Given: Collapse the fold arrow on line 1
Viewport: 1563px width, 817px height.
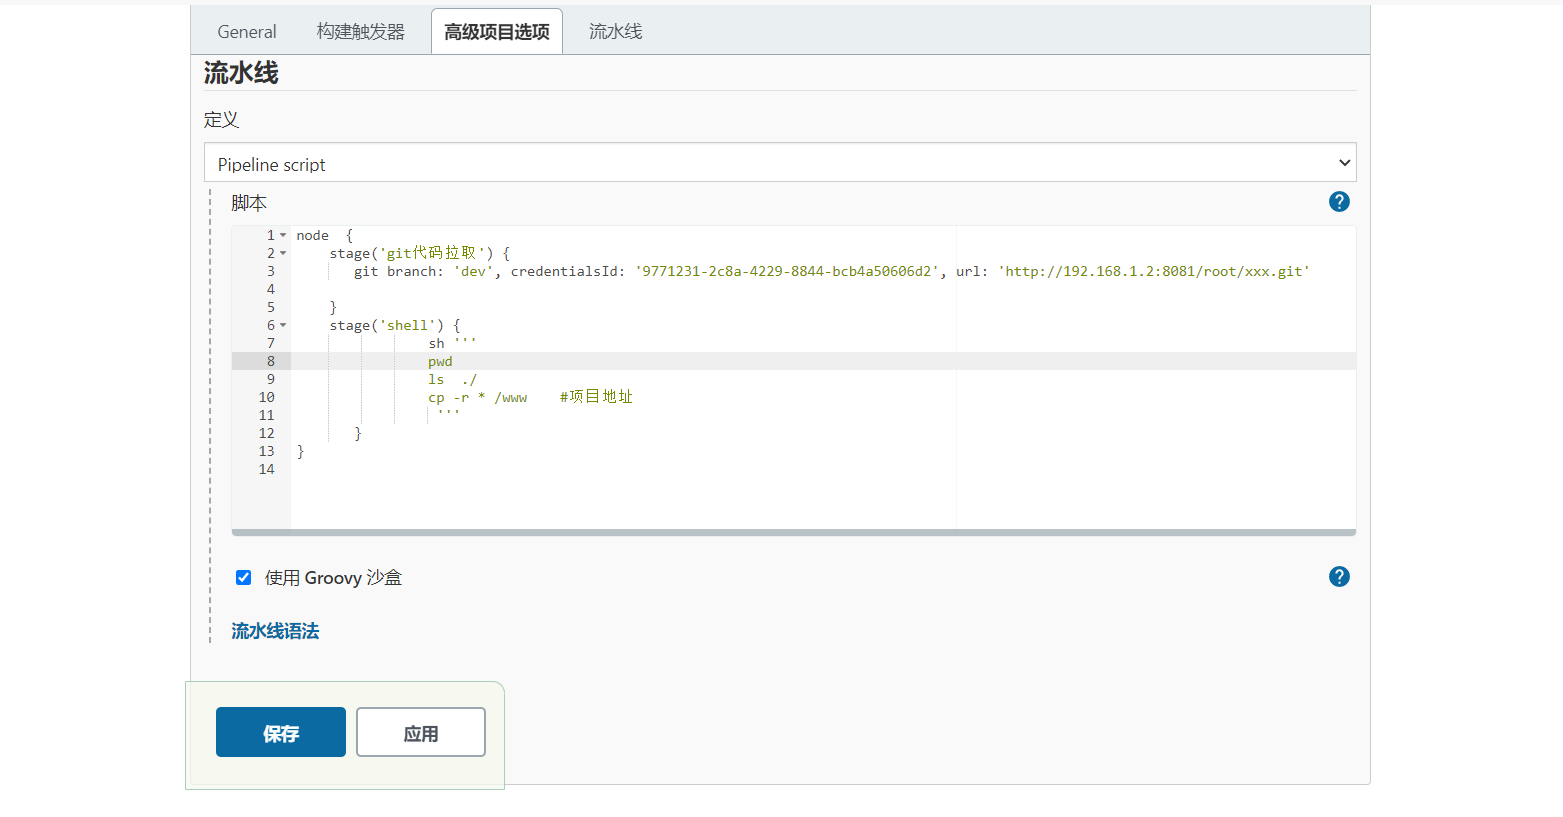Looking at the screenshot, I should [283, 235].
